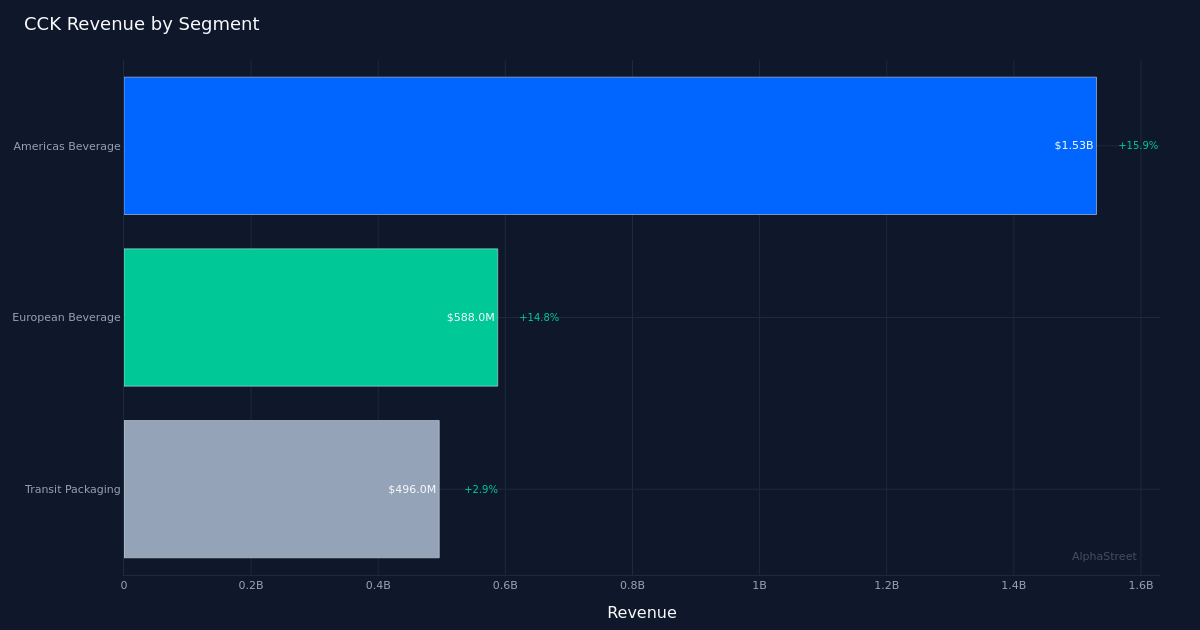Select the Transit Packaging bar
This screenshot has height=630, width=1200.
(x=280, y=489)
